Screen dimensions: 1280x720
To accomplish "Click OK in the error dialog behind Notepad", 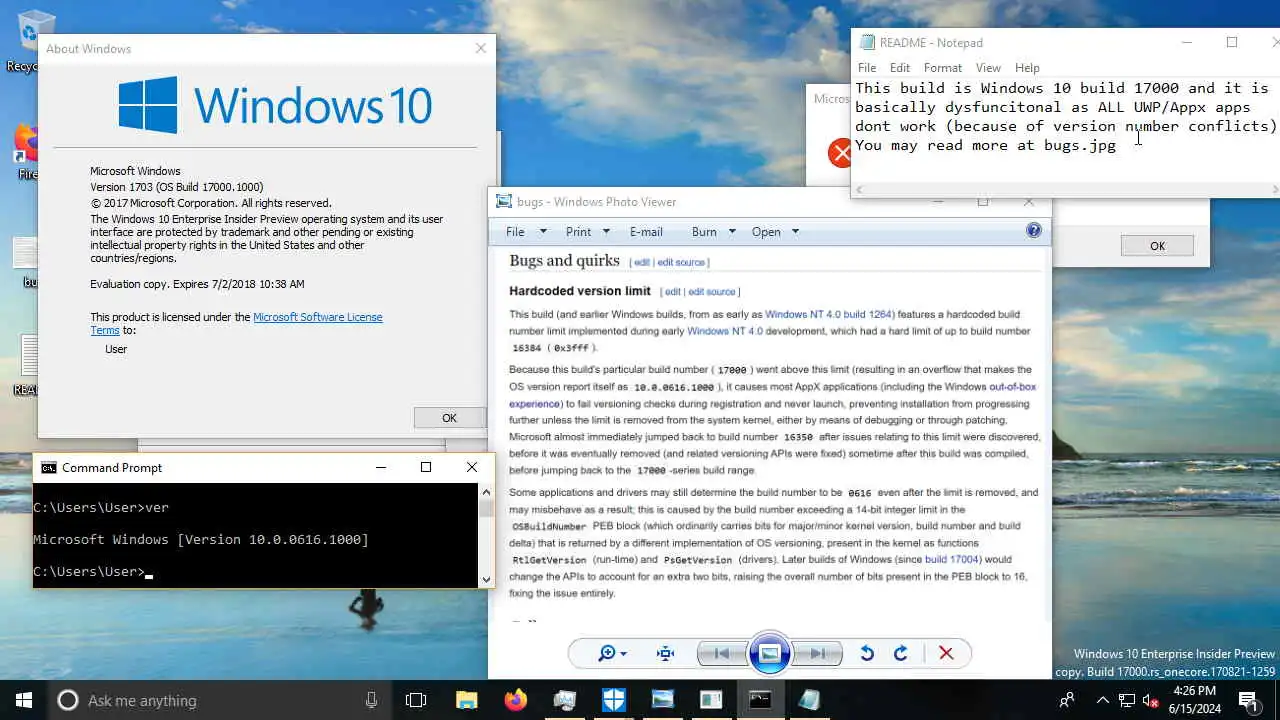I will click(1157, 246).
